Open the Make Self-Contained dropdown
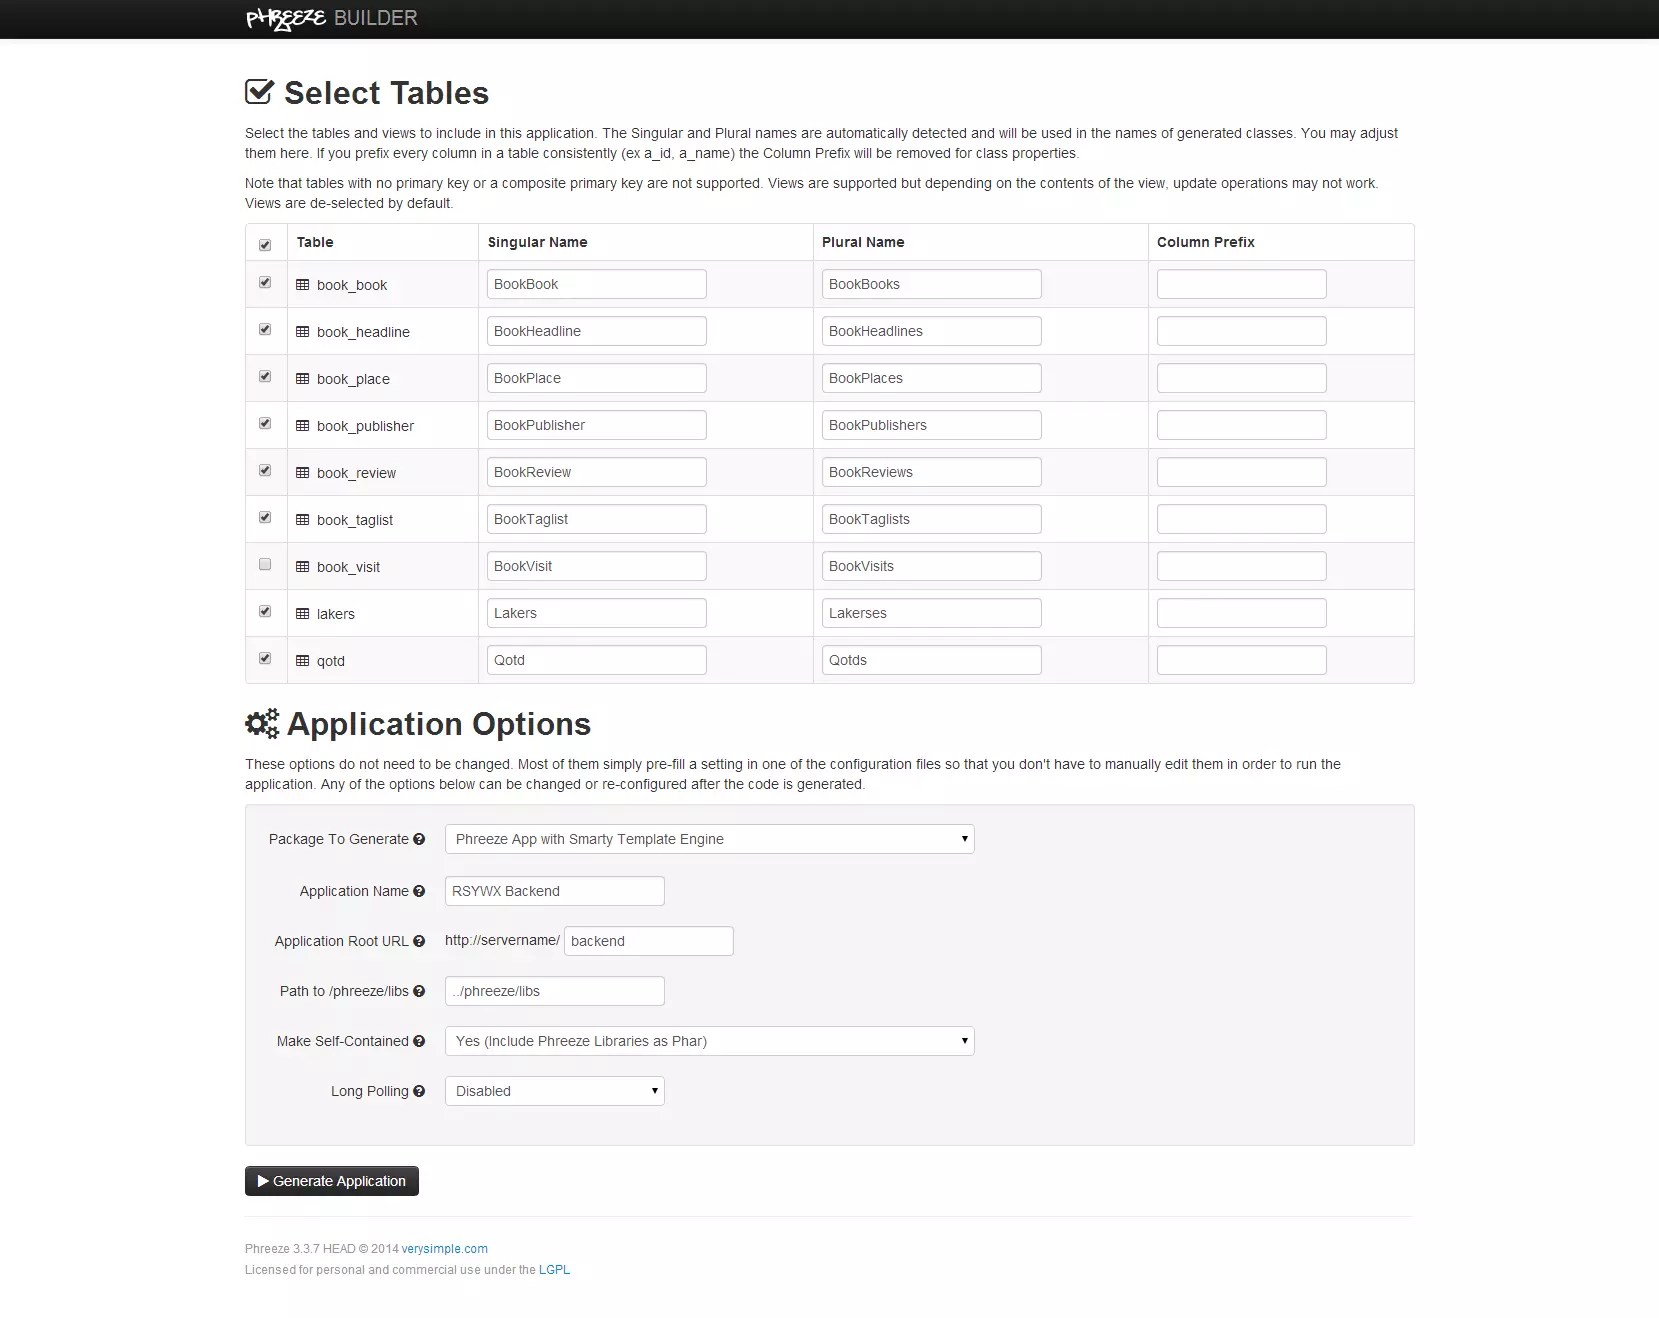 point(709,1041)
